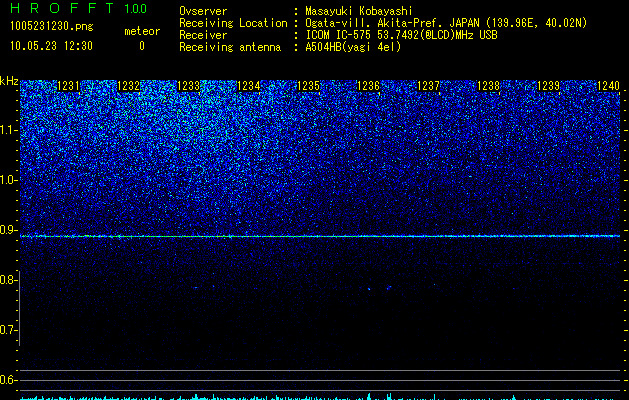Click the 1.0 kHz axis label
Image resolution: width=629 pixels, height=400 pixels.
pyautogui.click(x=7, y=180)
